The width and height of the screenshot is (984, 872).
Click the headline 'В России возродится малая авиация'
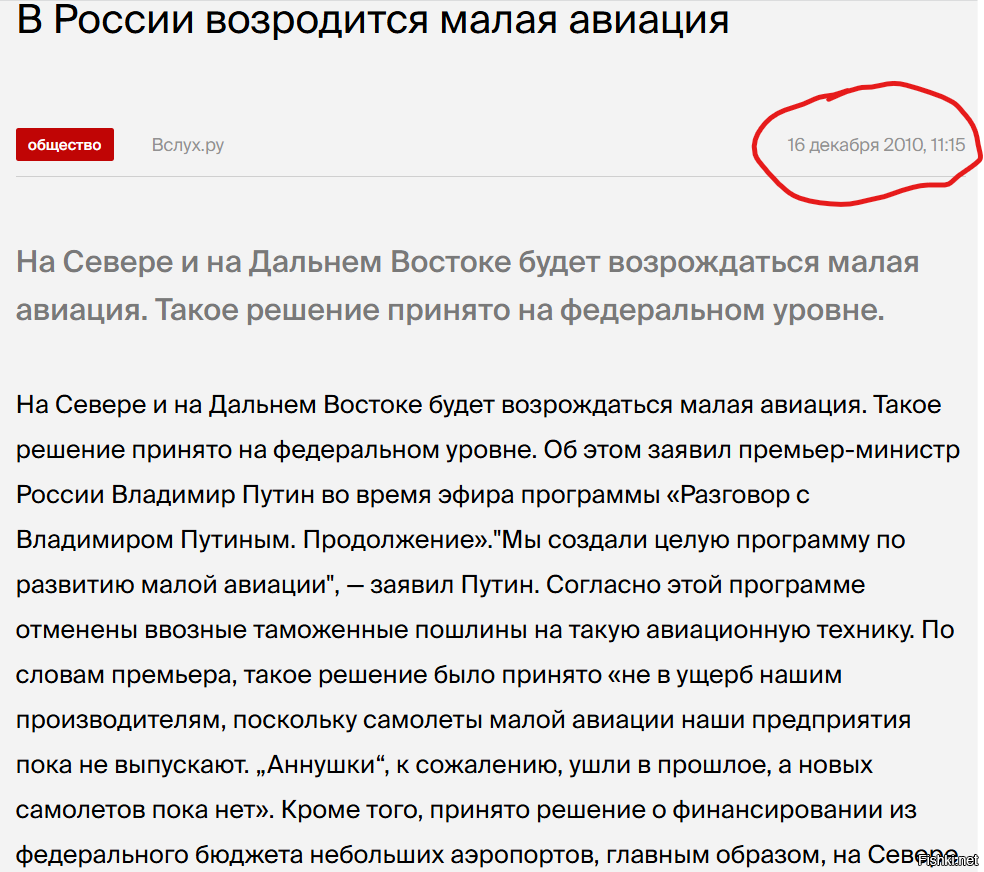pos(373,20)
